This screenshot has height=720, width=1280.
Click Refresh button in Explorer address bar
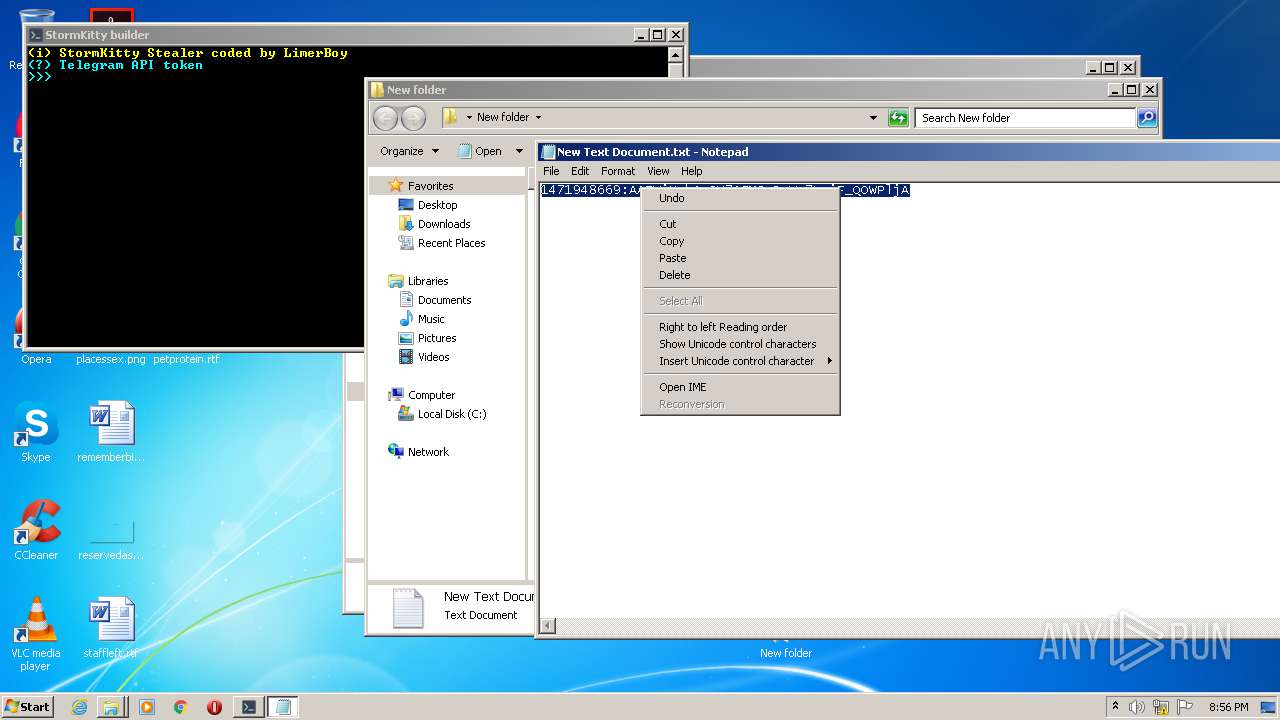(x=898, y=118)
